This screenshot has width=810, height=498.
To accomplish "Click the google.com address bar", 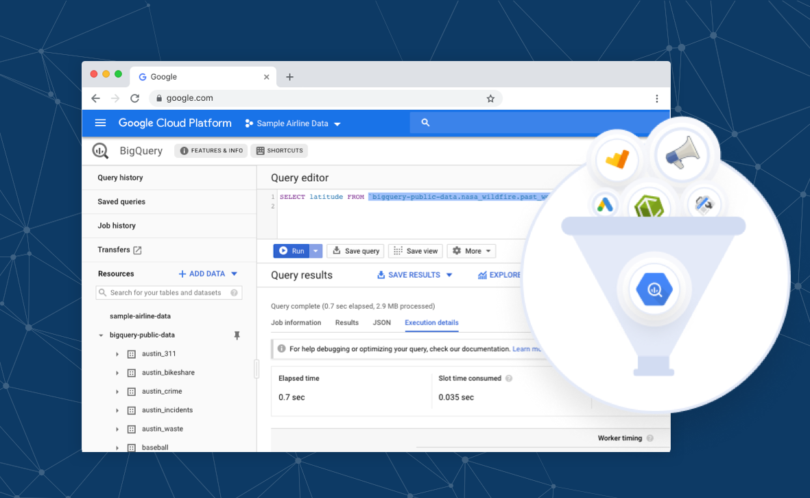I will [325, 98].
